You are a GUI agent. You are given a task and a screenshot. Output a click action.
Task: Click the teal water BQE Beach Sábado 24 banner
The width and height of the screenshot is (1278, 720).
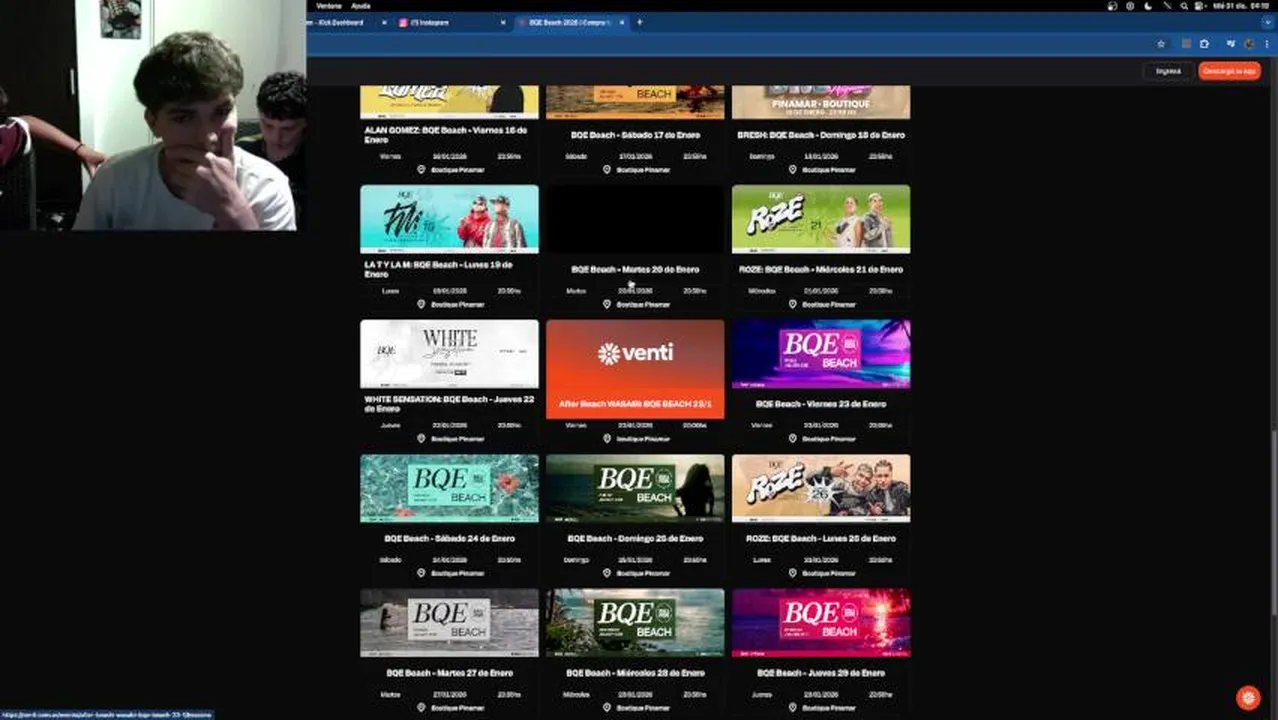(449, 488)
